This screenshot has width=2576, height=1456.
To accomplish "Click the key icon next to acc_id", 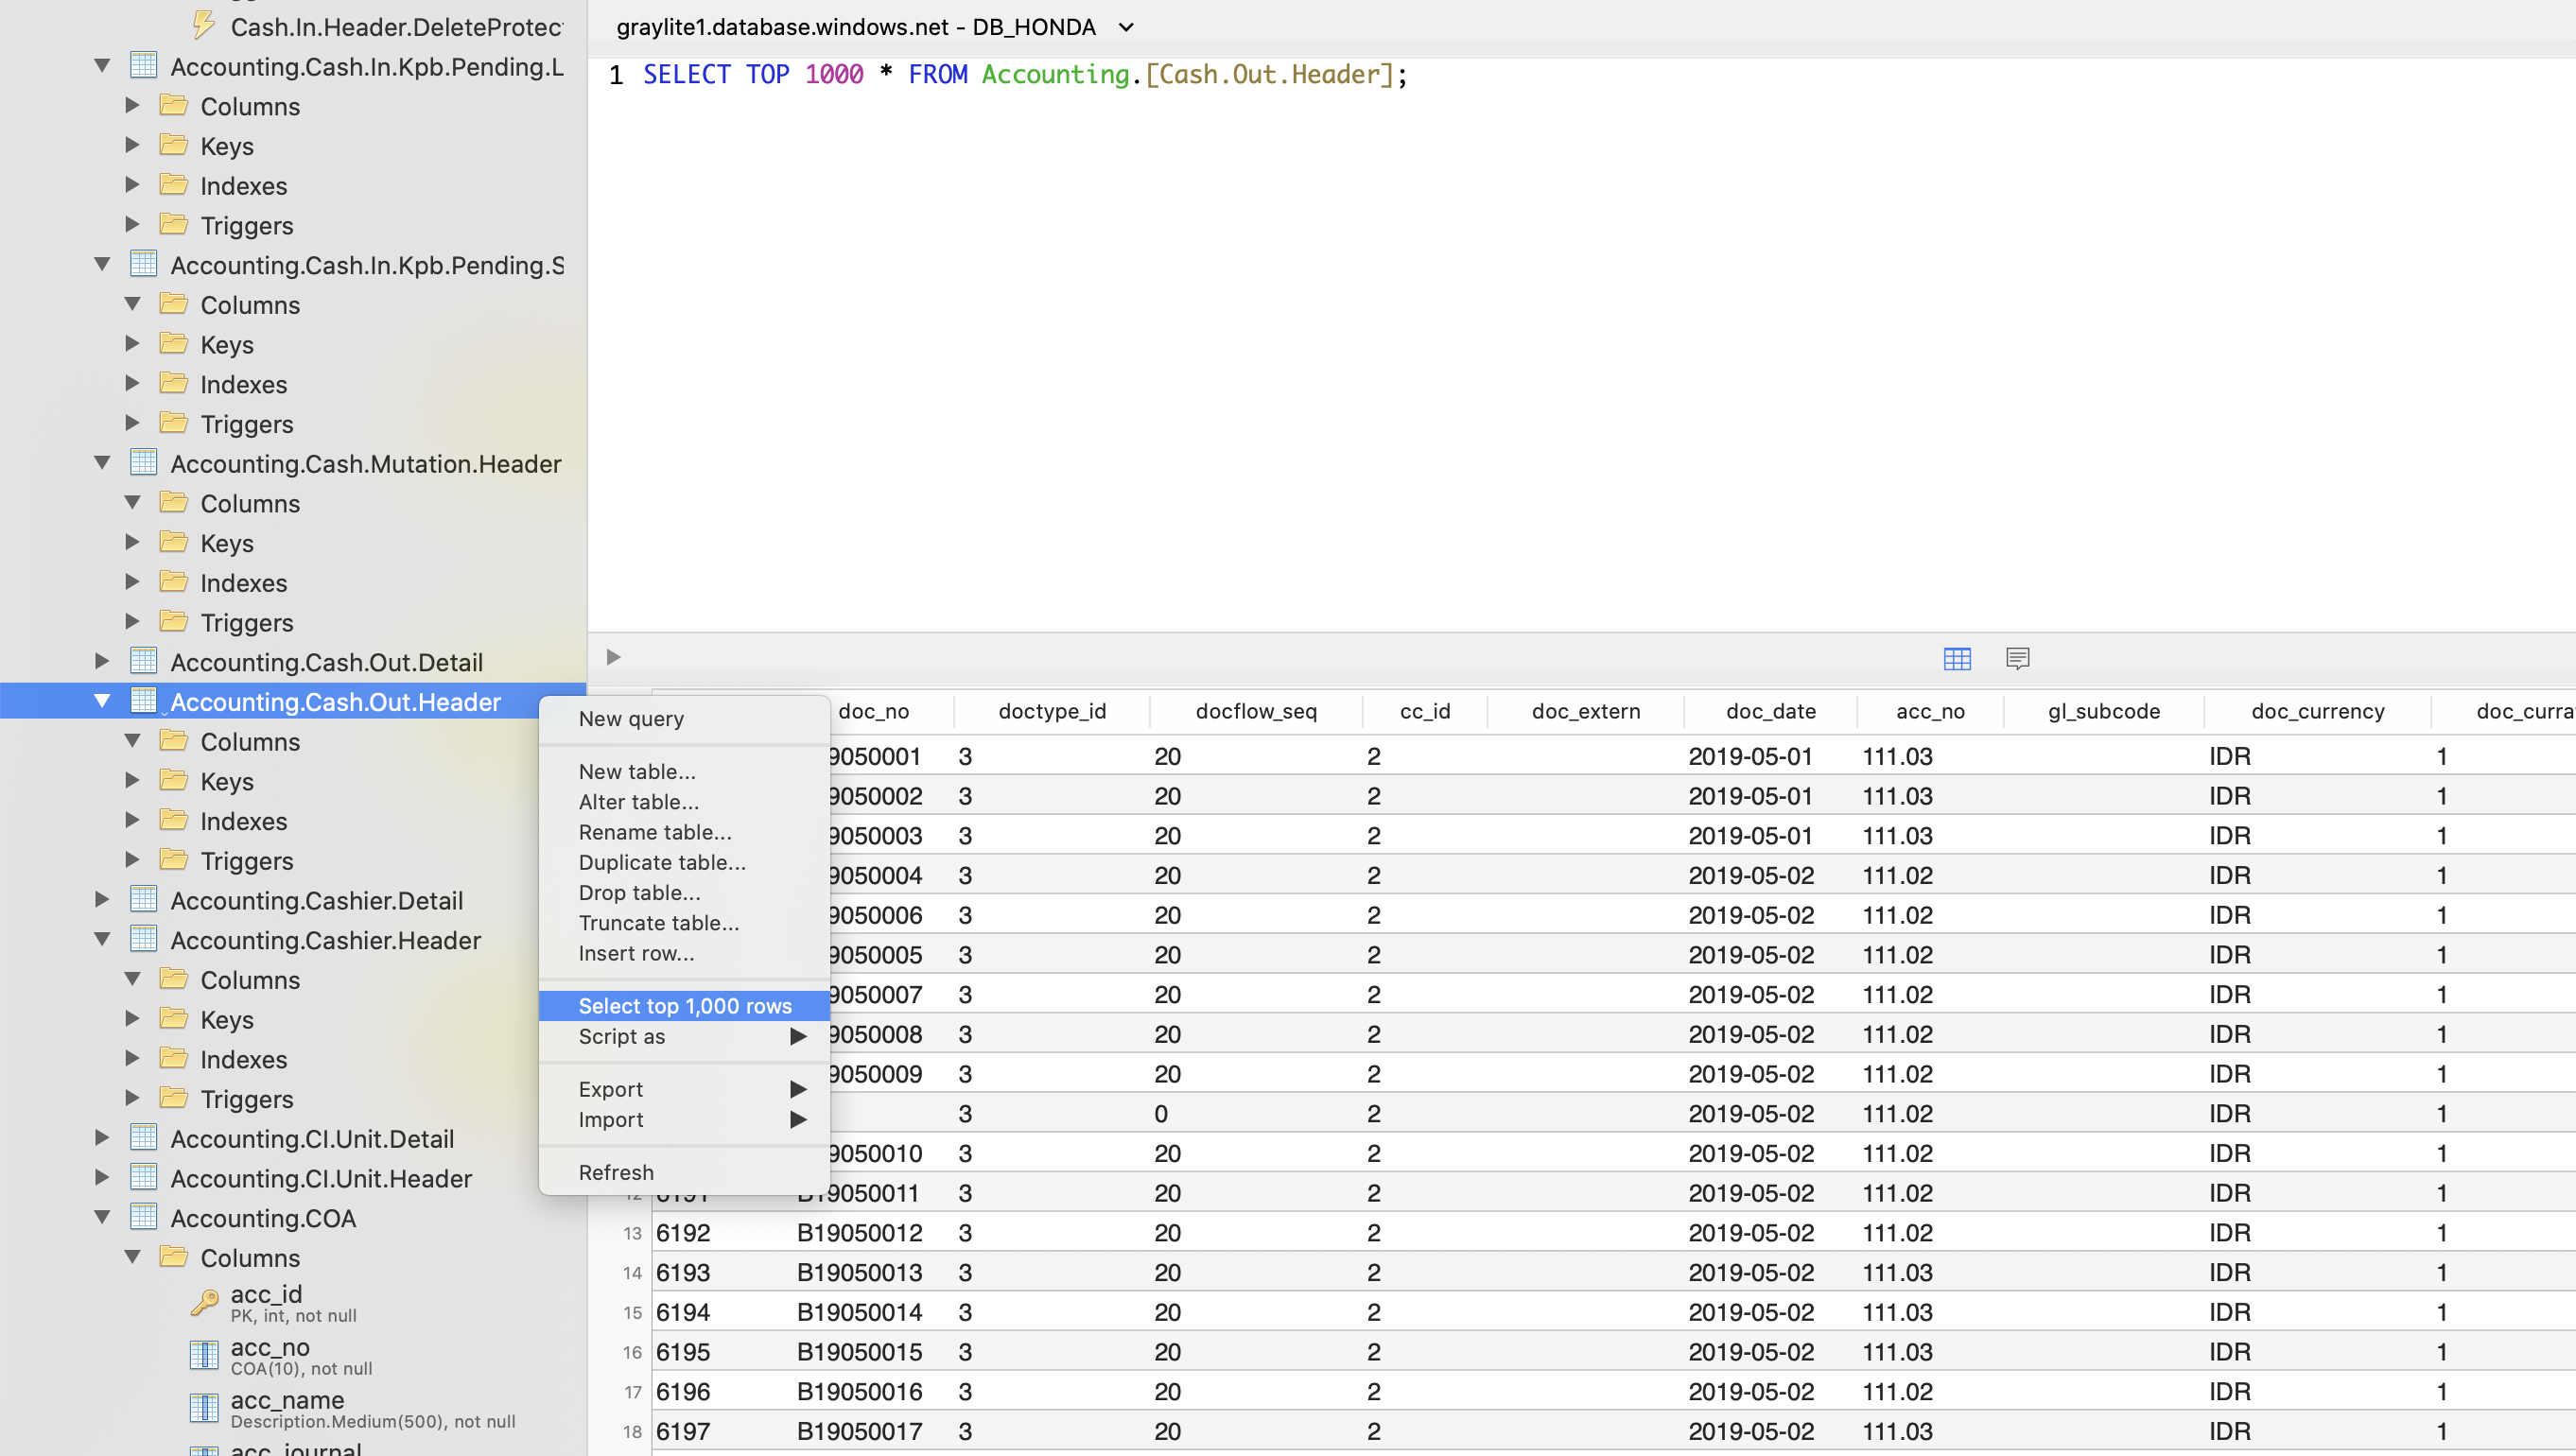I will 204,1303.
